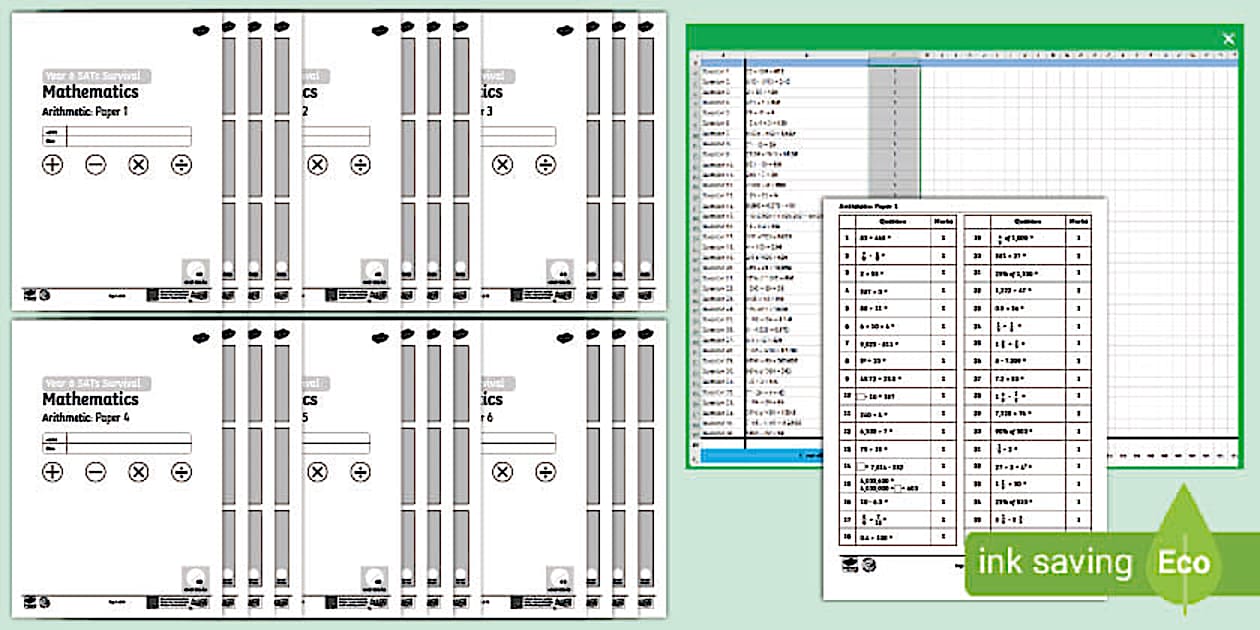Click the Year 6 SATs Survival label on Paper 1
1260x630 pixels.
[x=96, y=75]
